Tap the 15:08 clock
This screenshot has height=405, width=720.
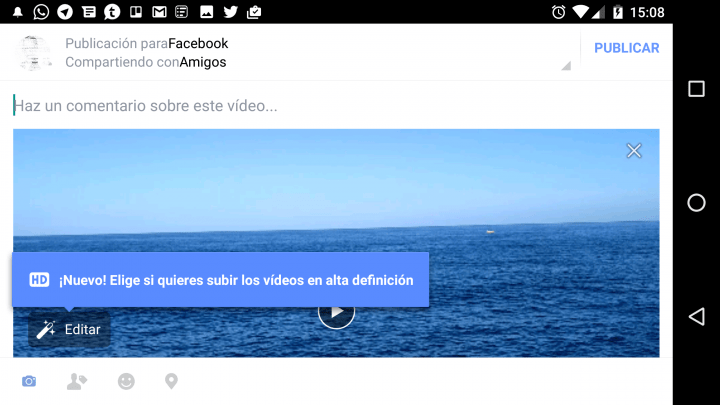647,12
